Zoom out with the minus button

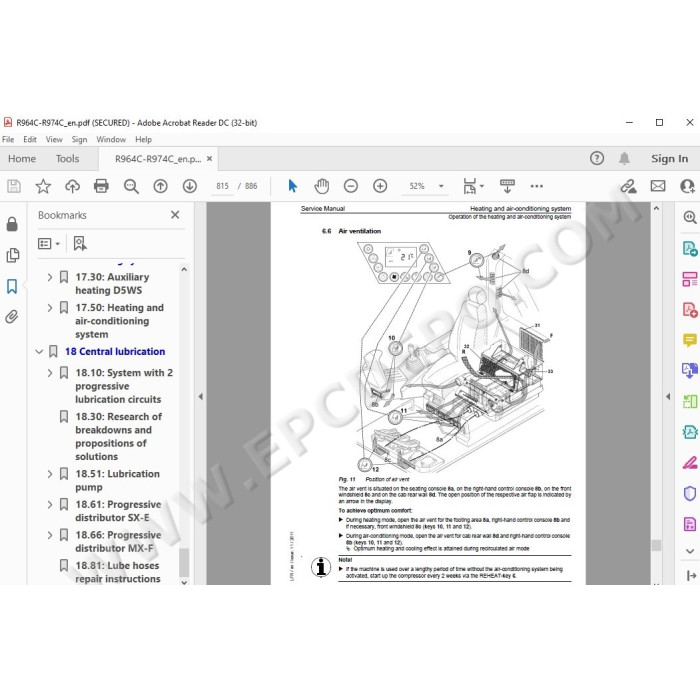point(351,186)
